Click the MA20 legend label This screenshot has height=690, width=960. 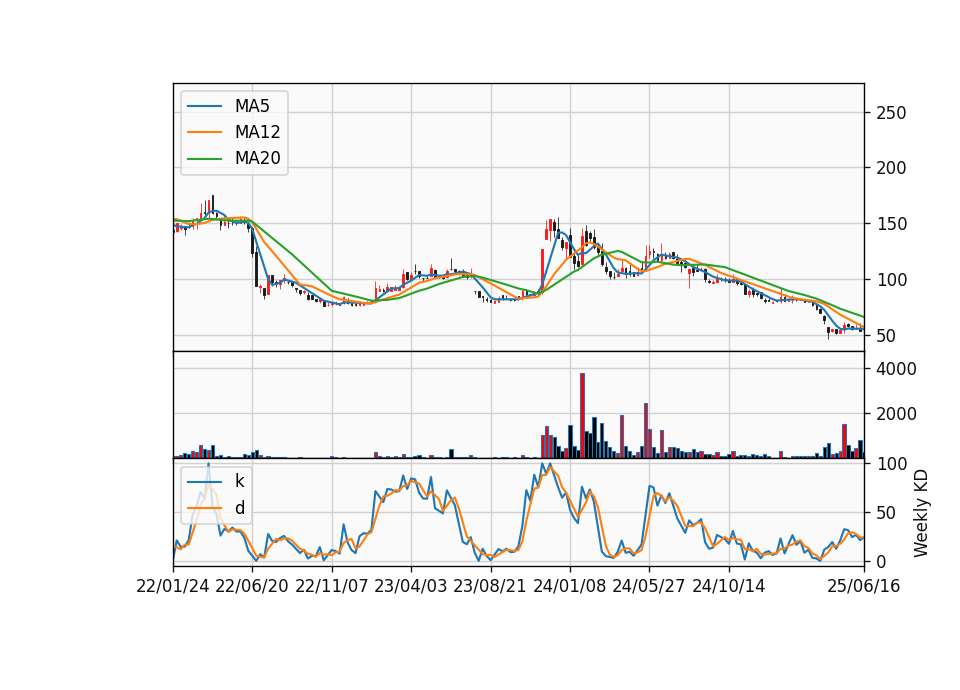coord(257,158)
